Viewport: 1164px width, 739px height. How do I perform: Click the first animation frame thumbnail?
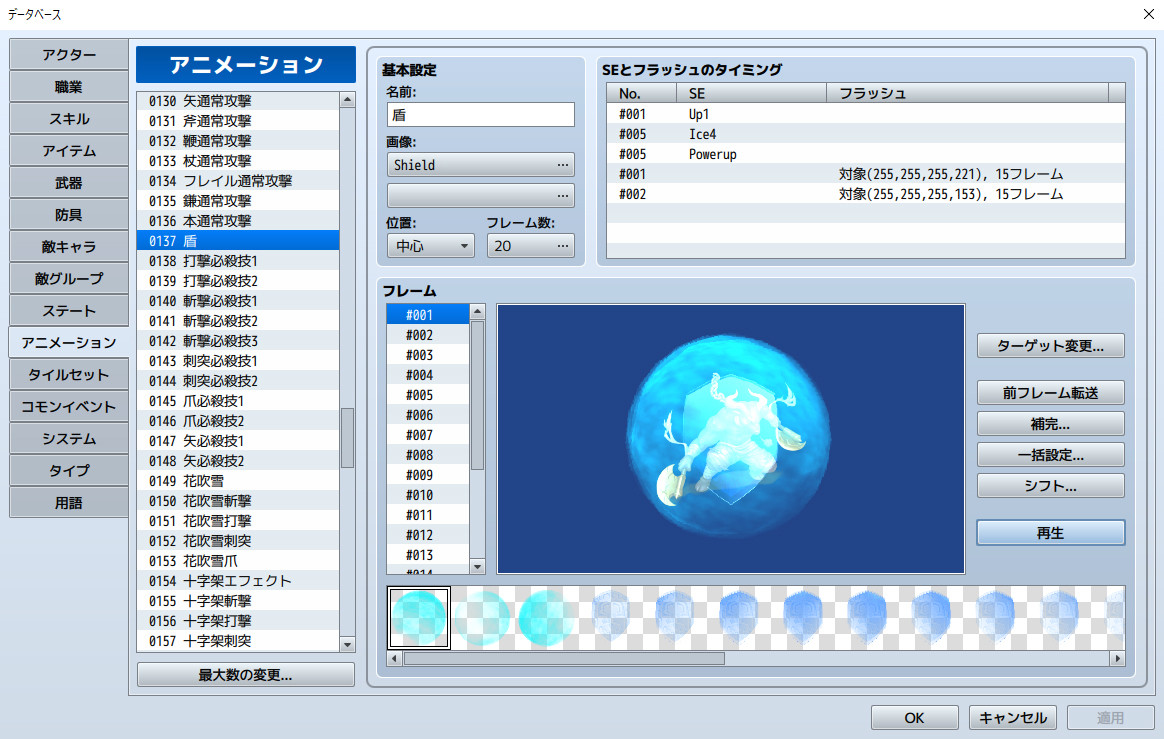(x=418, y=617)
